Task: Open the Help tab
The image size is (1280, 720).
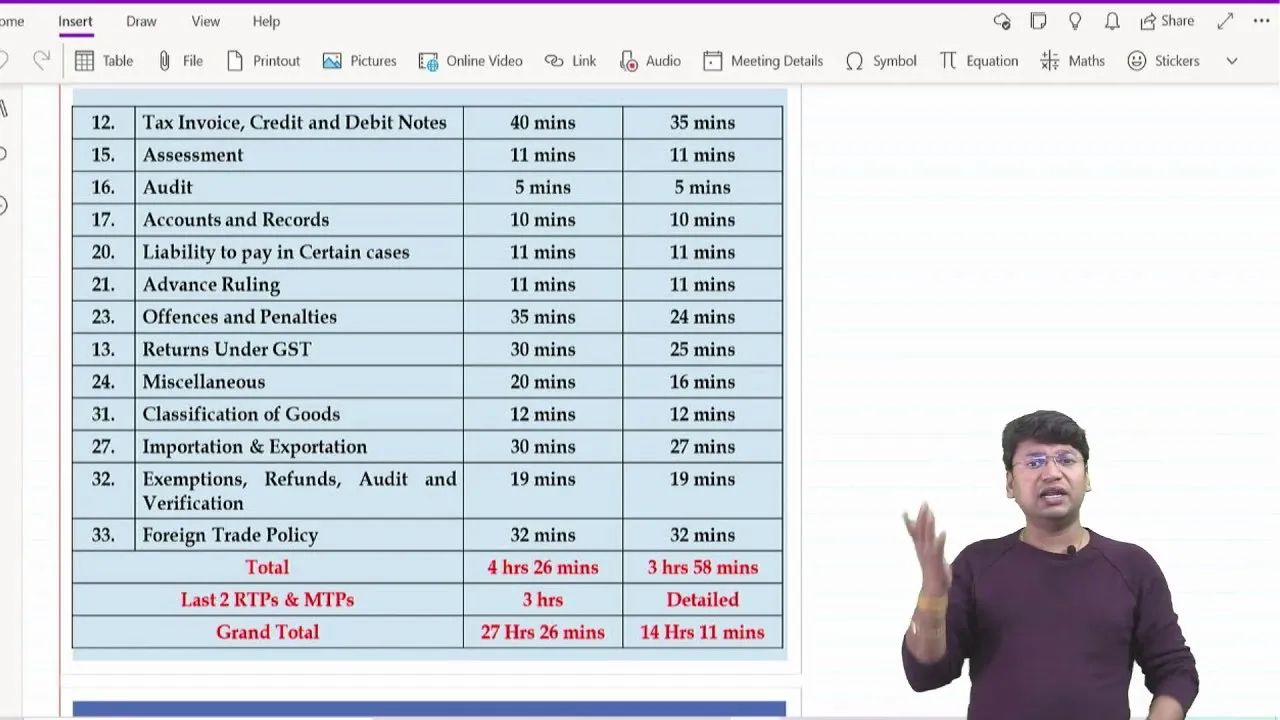Action: click(x=266, y=21)
